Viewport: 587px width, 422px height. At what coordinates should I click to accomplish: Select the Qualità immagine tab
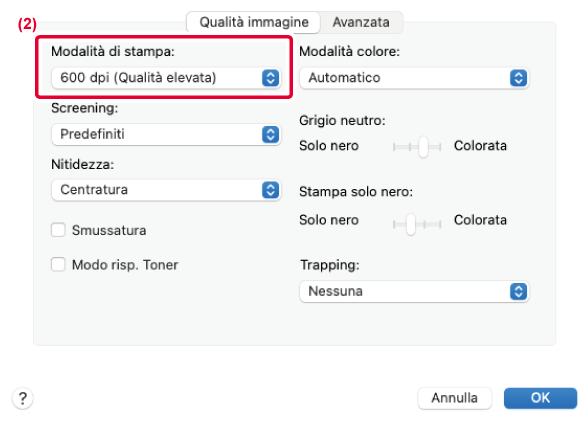pyautogui.click(x=253, y=22)
